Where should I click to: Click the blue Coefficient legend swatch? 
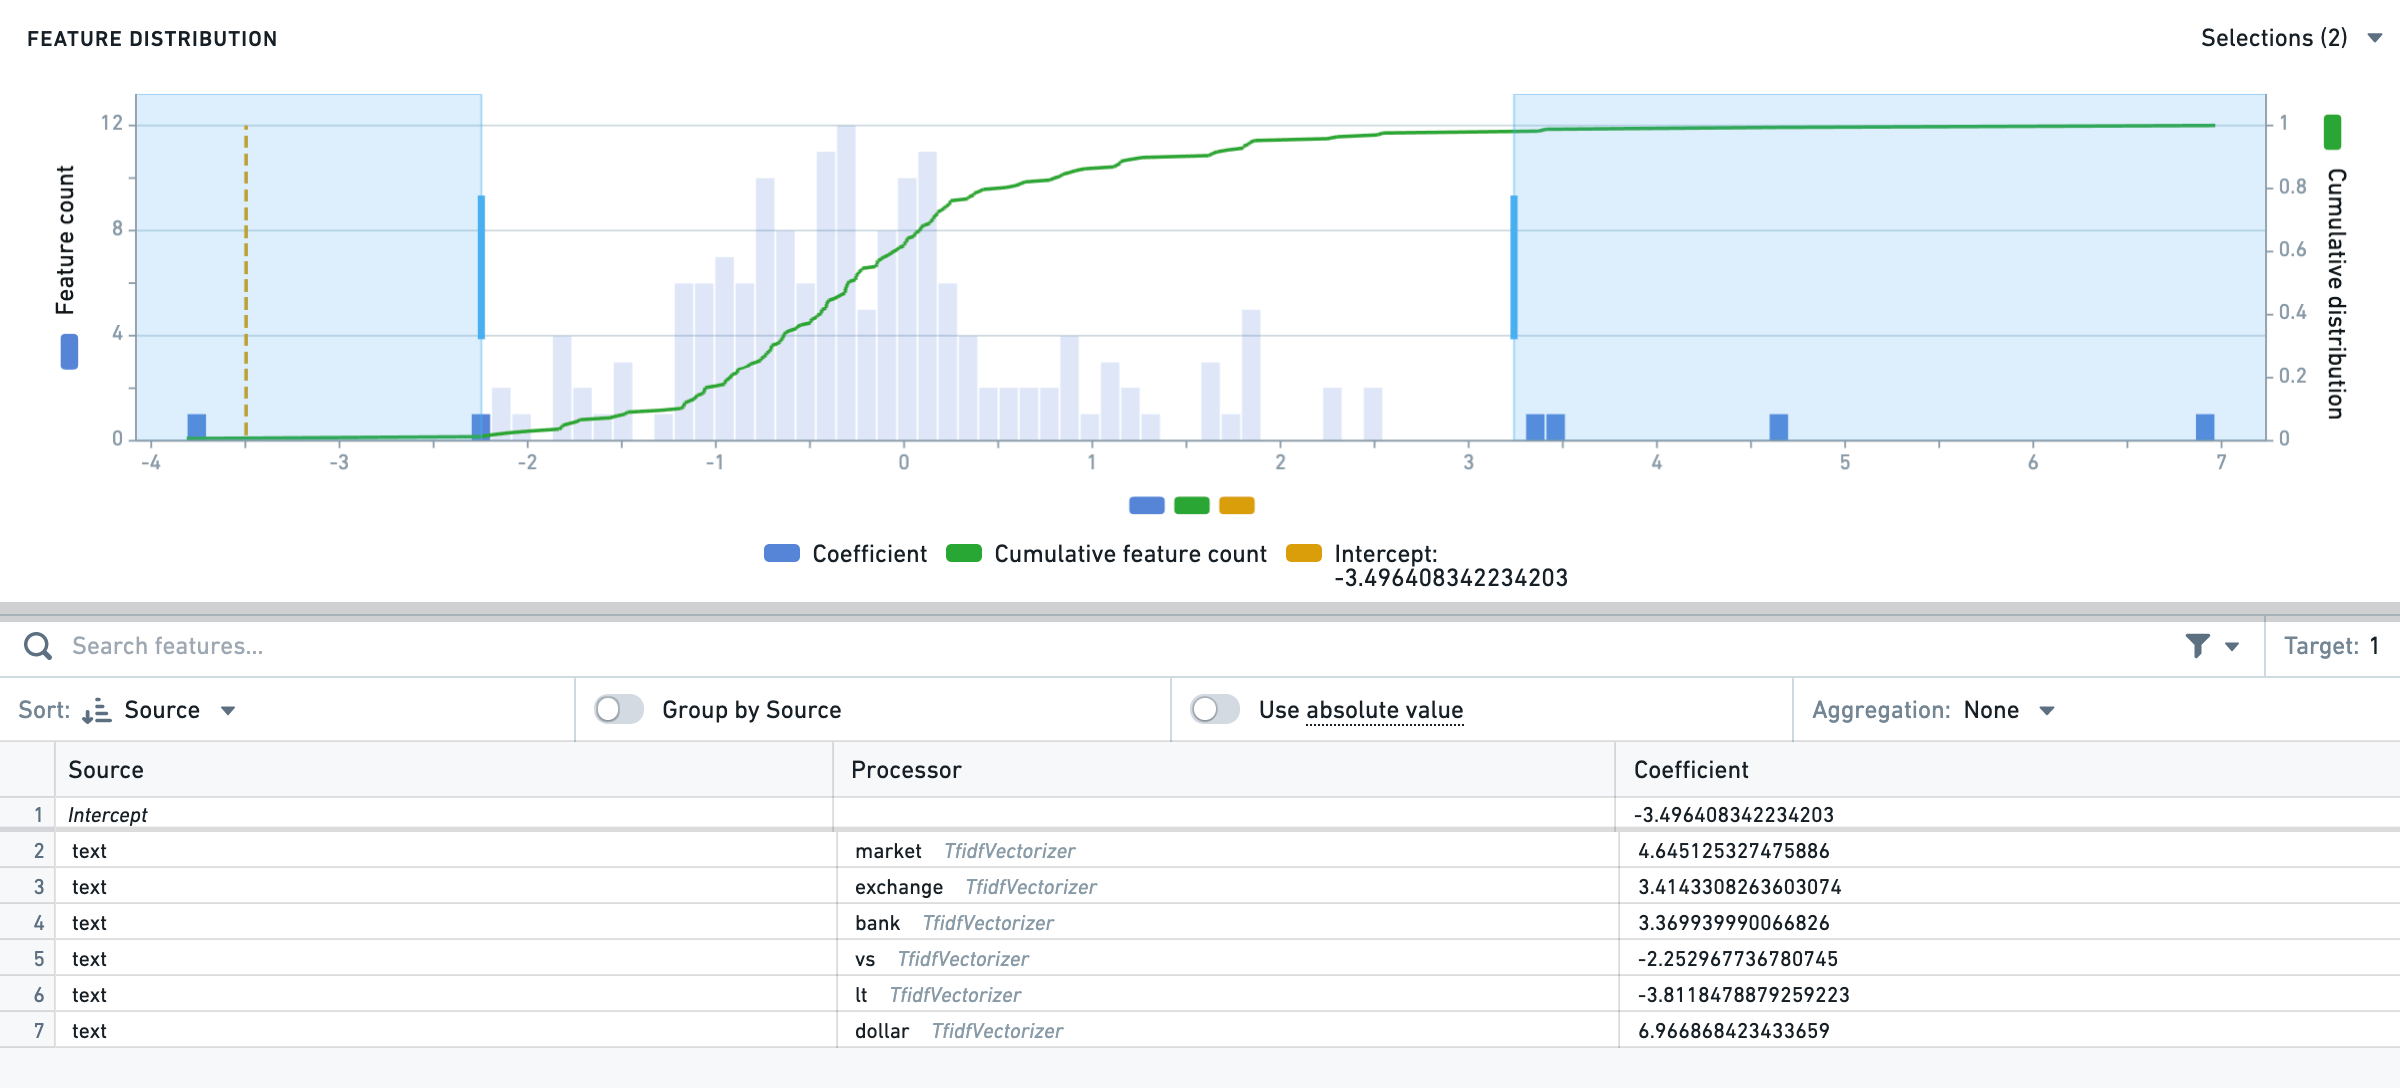[782, 553]
